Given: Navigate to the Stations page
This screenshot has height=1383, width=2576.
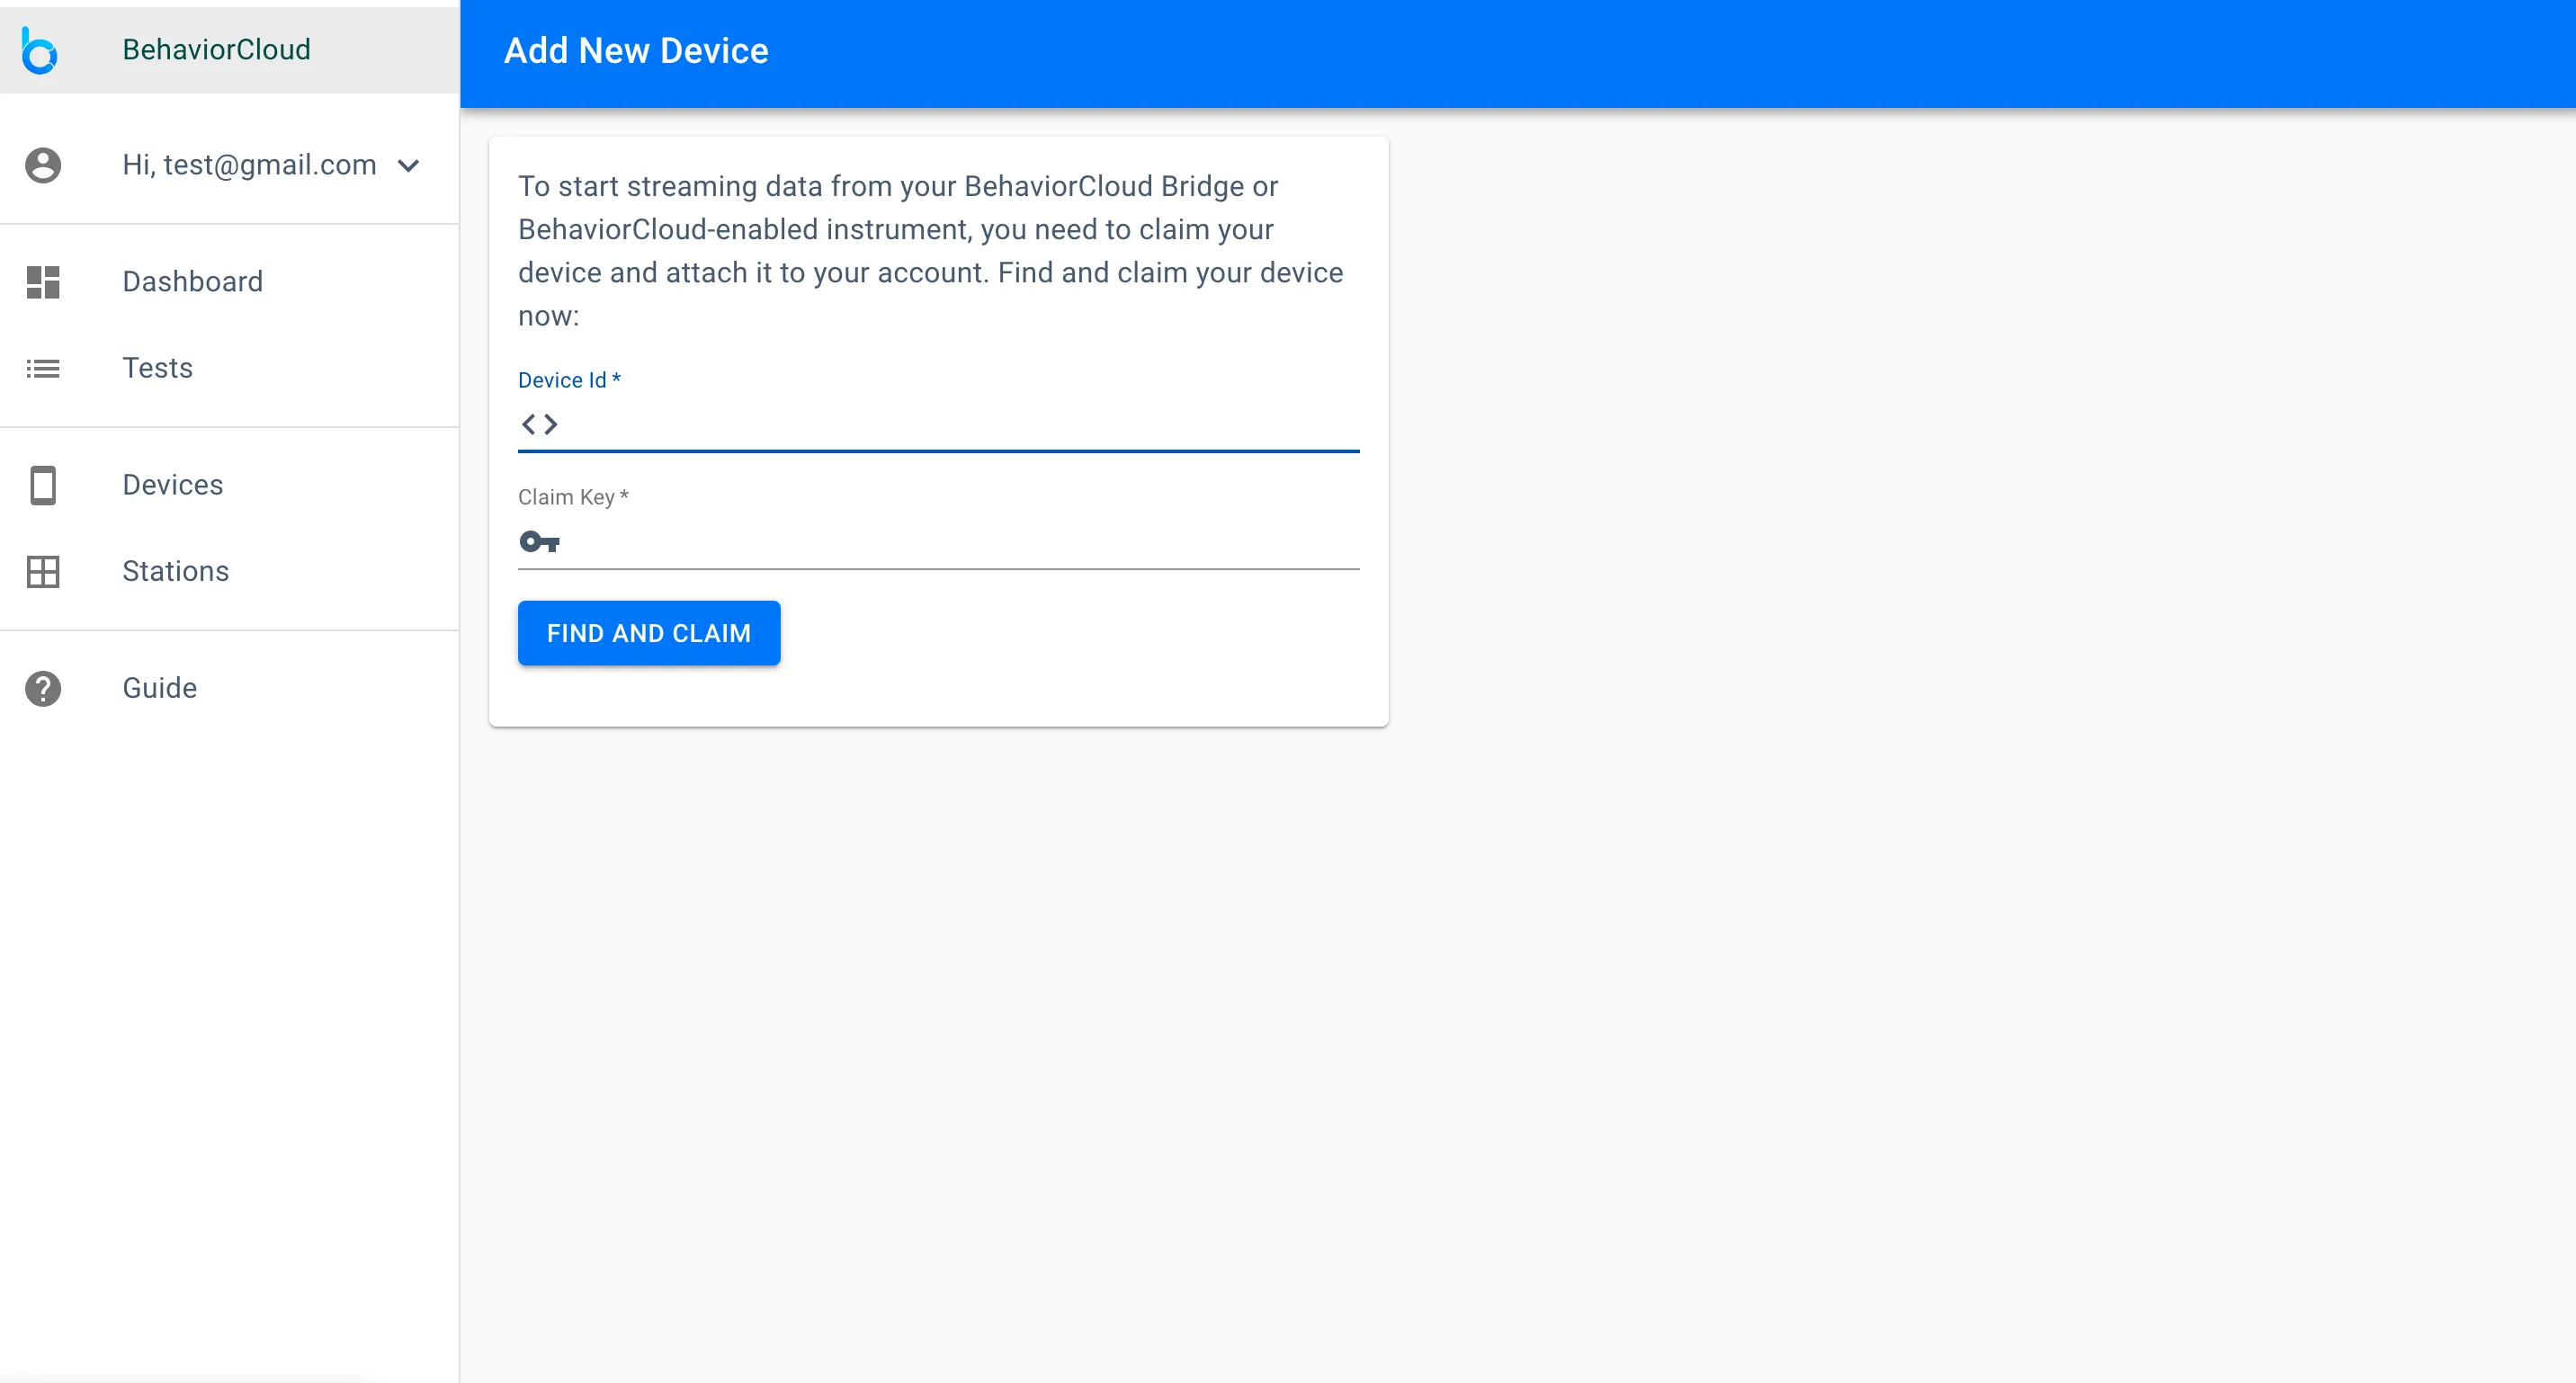Looking at the screenshot, I should coord(175,572).
